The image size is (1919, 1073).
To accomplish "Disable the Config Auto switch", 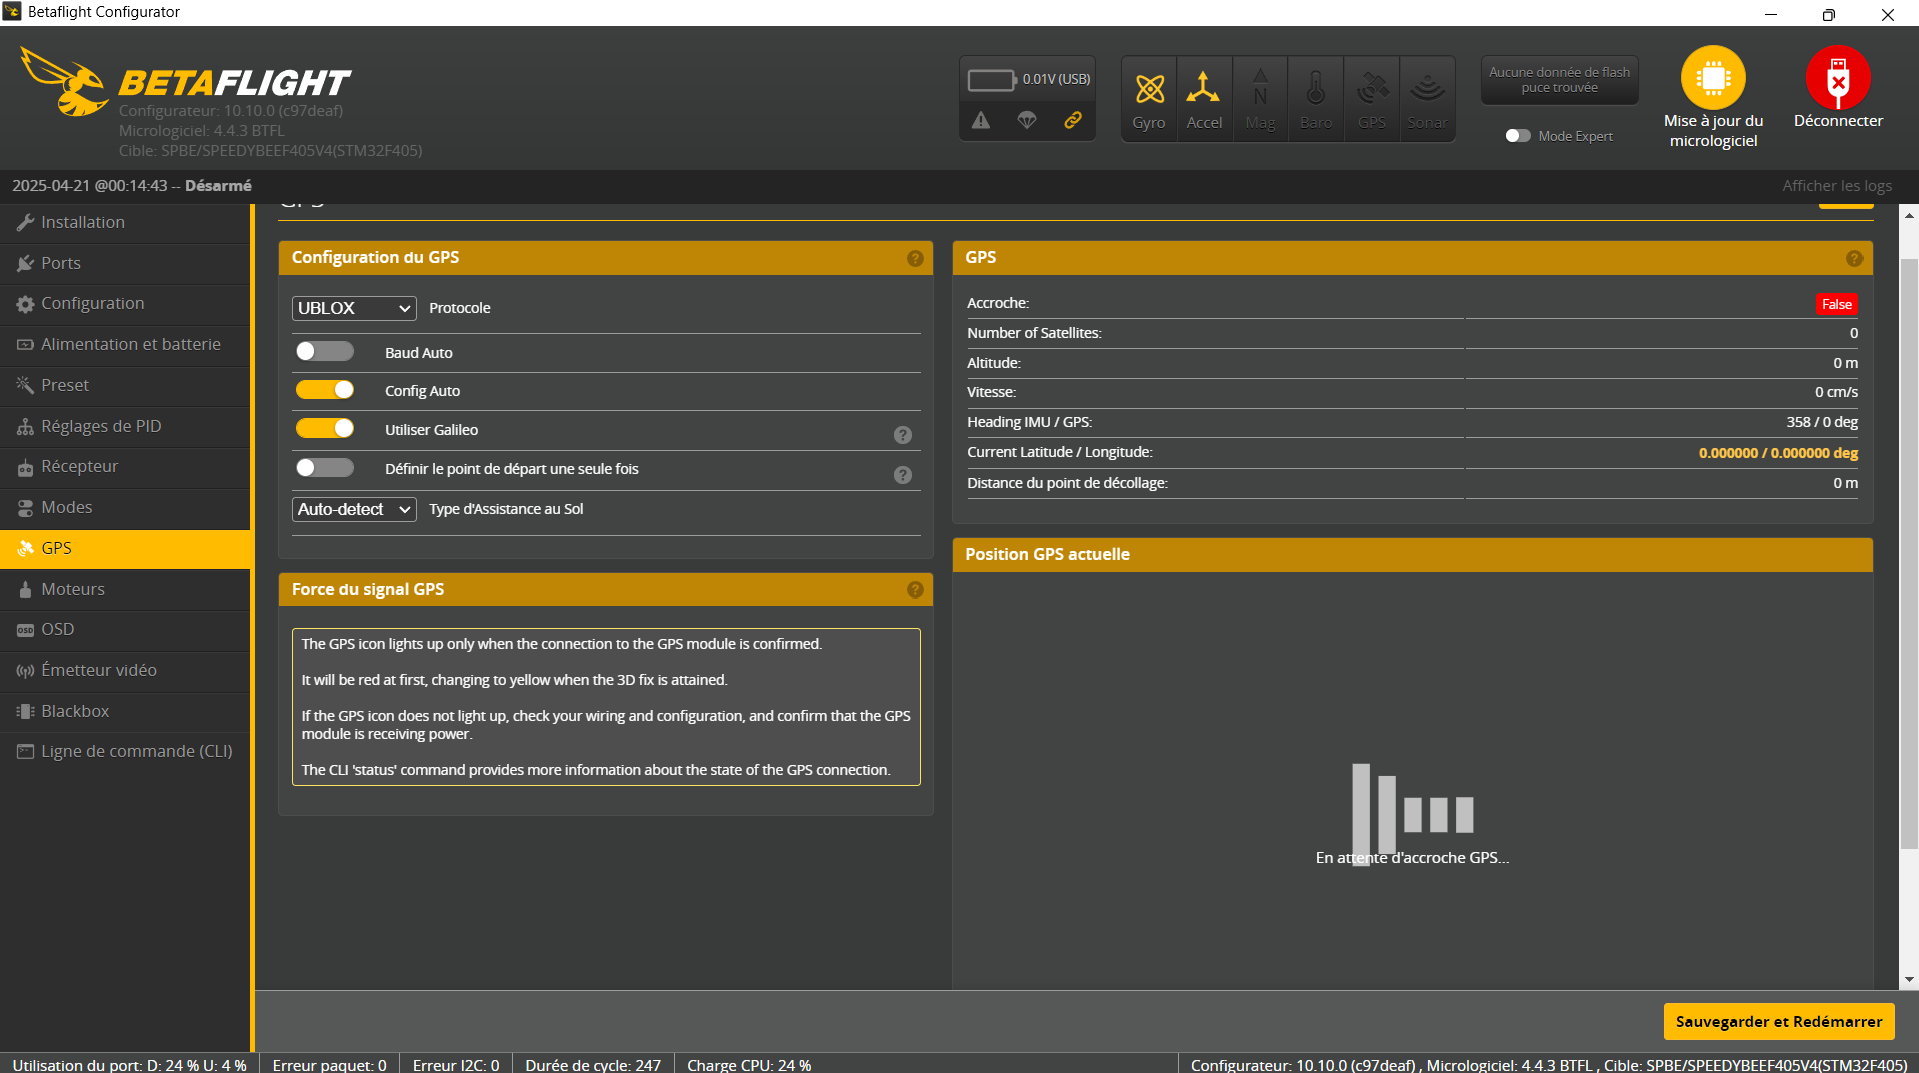I will coord(325,390).
